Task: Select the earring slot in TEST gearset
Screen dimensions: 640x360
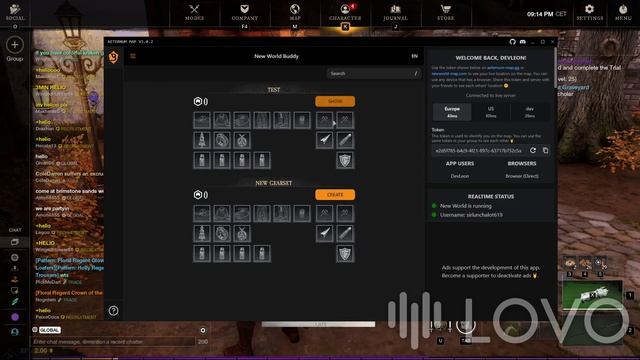Action: 242,140
